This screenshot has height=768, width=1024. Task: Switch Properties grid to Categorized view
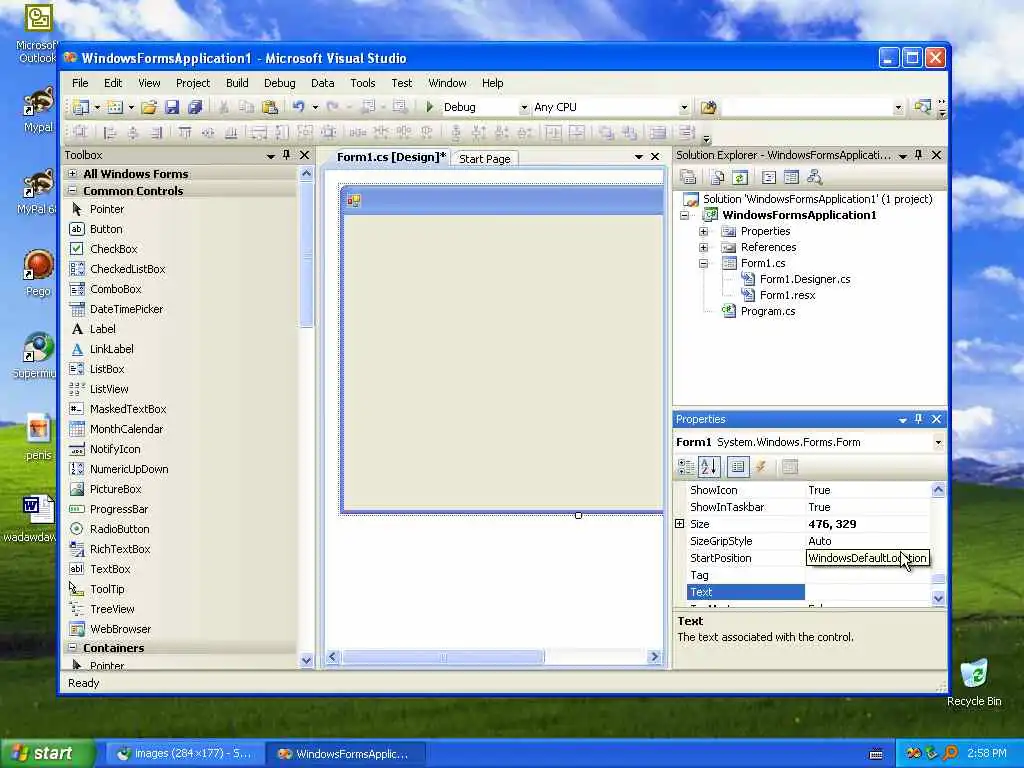pyautogui.click(x=686, y=467)
